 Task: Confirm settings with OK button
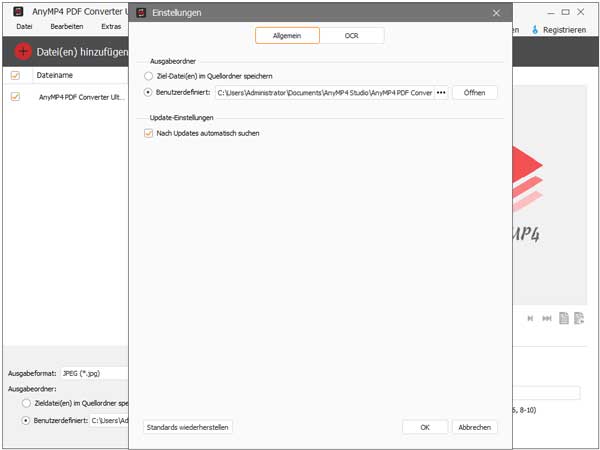pyautogui.click(x=425, y=427)
